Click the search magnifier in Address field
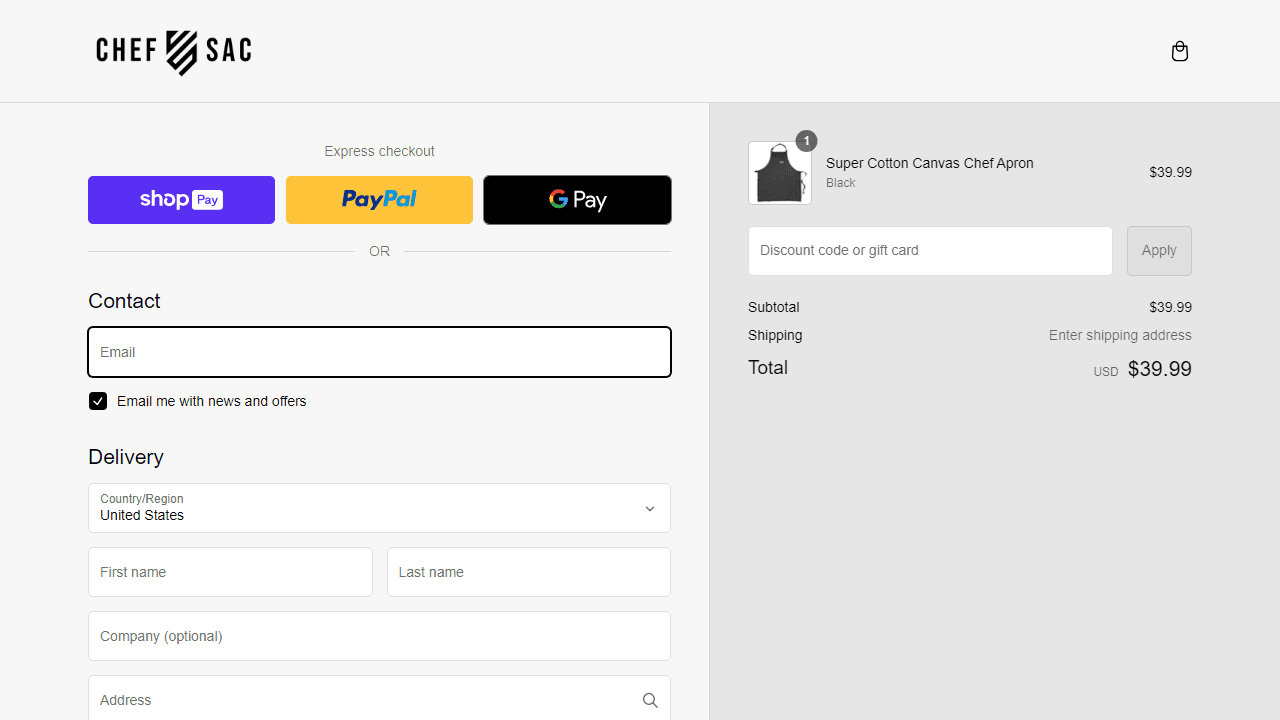Screen dimensions: 1280x720 click(x=650, y=700)
